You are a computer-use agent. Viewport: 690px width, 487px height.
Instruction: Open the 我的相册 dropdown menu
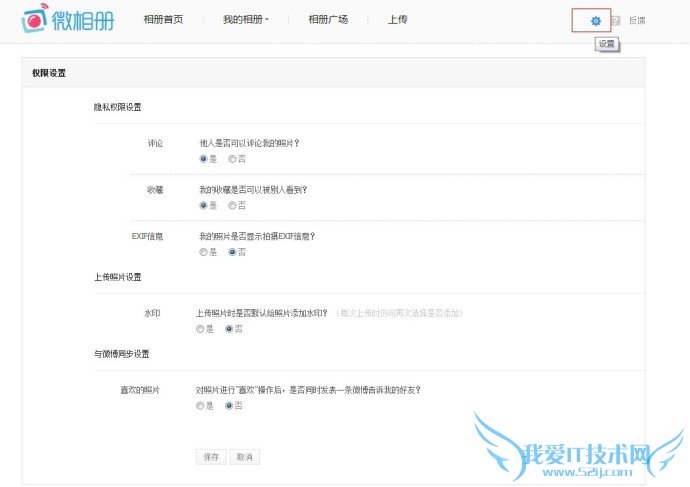pyautogui.click(x=246, y=19)
